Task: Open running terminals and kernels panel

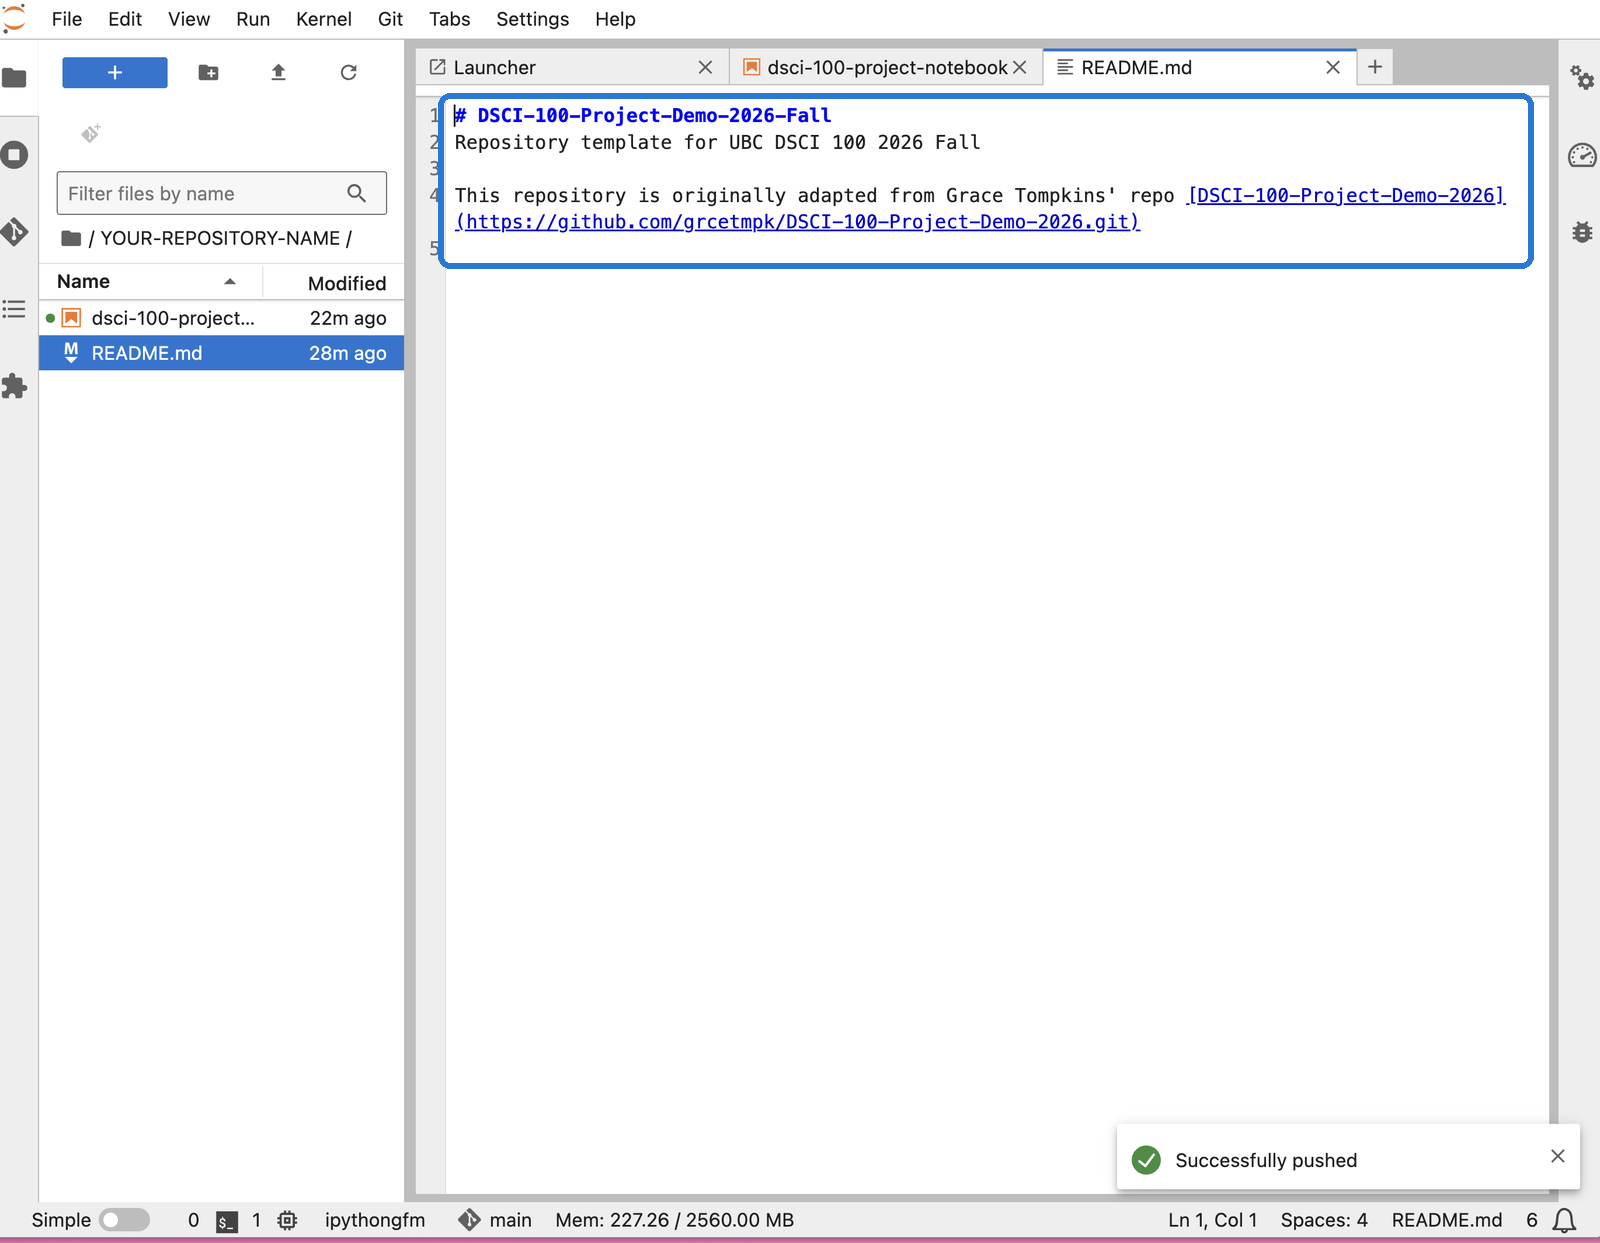Action: (x=14, y=155)
